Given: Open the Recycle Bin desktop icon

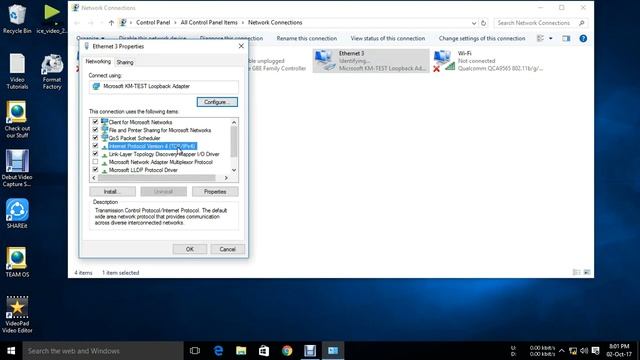Looking at the screenshot, I should [16, 19].
